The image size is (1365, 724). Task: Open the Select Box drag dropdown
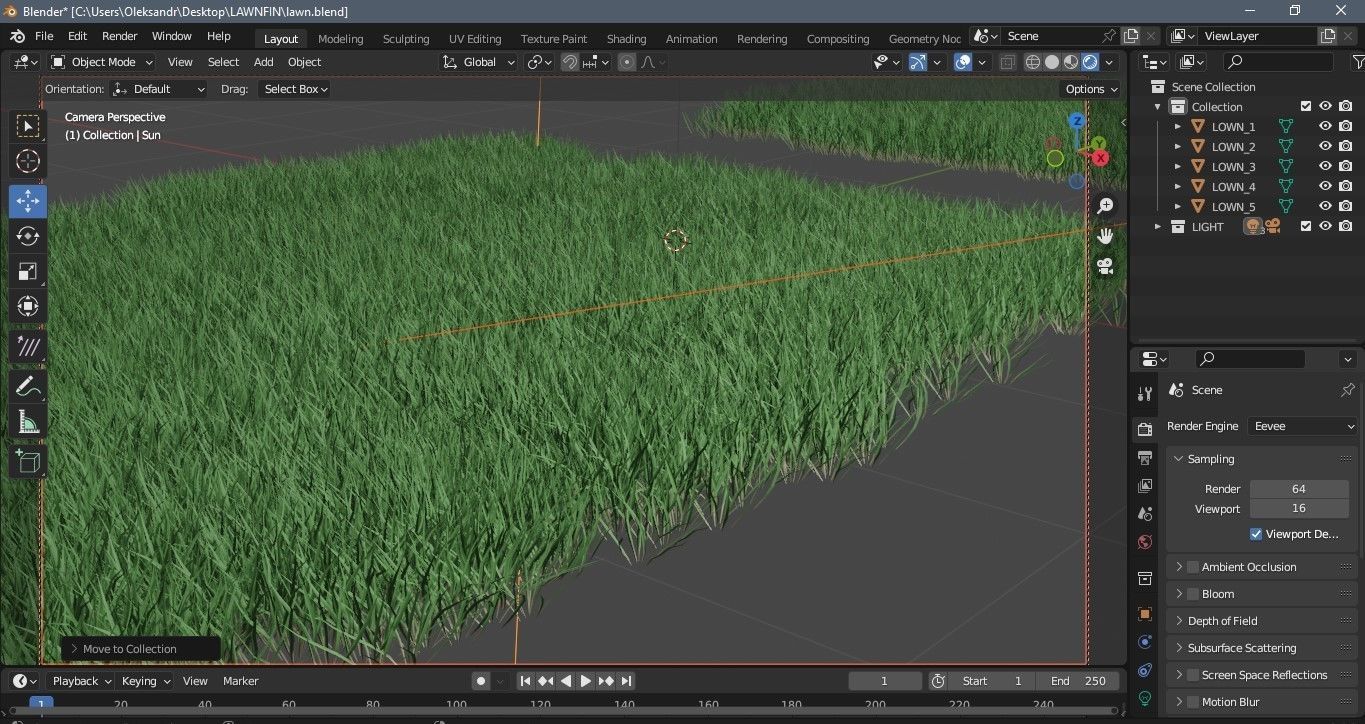point(295,89)
